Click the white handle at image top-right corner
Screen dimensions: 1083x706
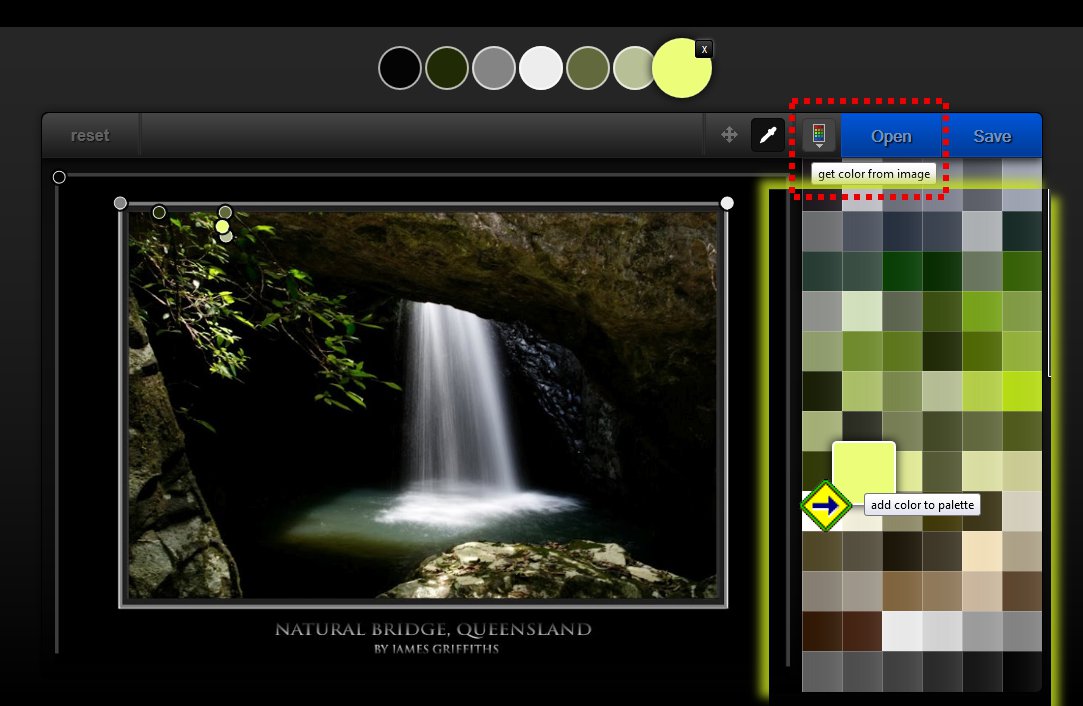coord(727,202)
